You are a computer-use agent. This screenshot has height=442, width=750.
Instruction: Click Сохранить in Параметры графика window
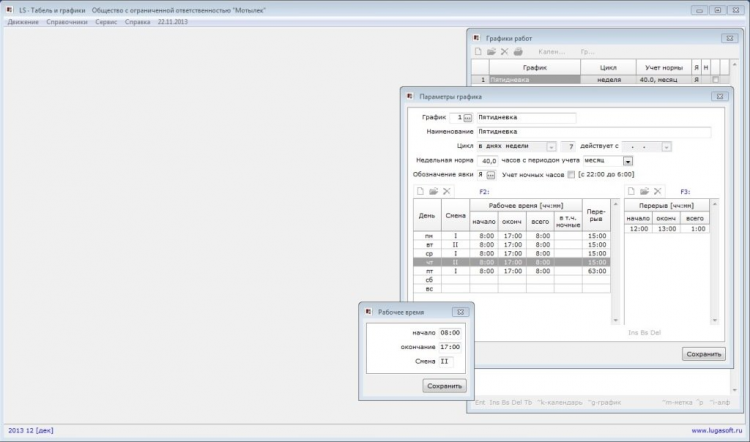pyautogui.click(x=704, y=354)
